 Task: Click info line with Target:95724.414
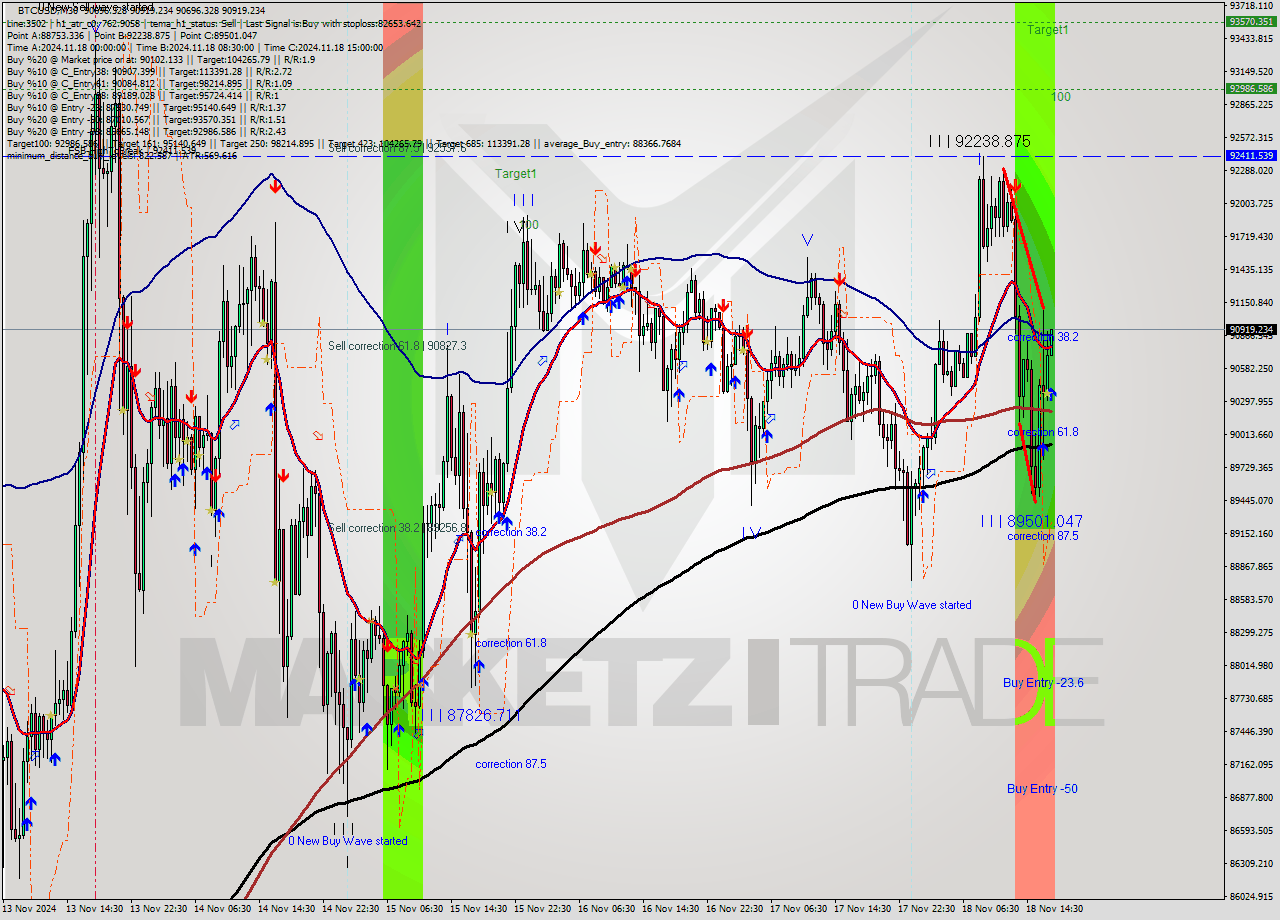pos(142,95)
